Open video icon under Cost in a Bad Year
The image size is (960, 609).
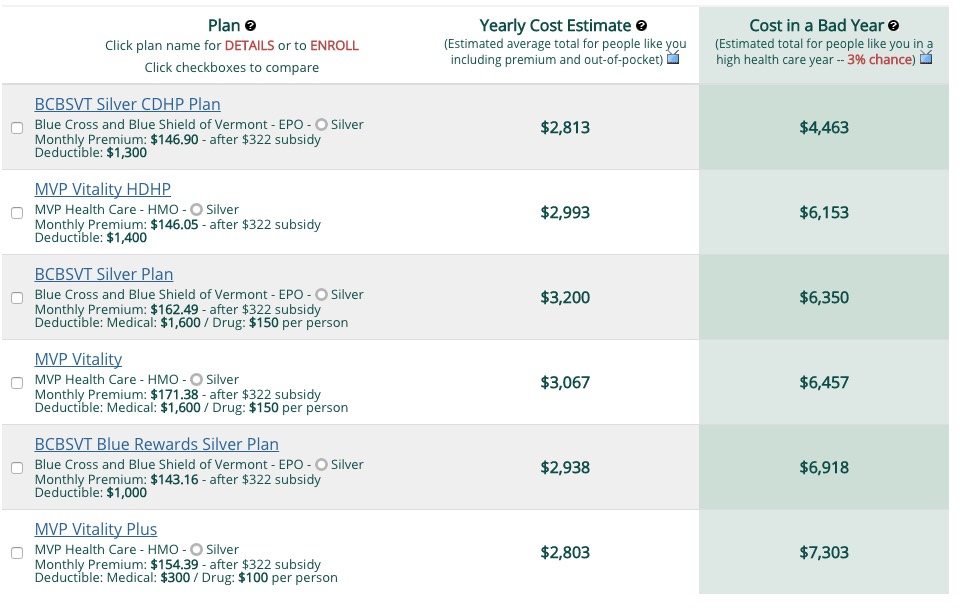point(926,59)
